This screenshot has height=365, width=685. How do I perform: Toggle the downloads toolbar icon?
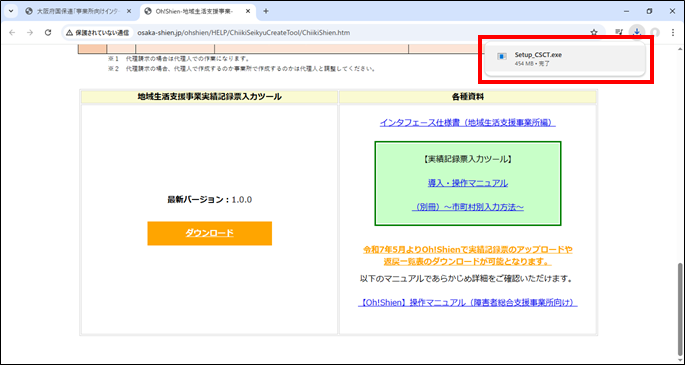tap(637, 32)
